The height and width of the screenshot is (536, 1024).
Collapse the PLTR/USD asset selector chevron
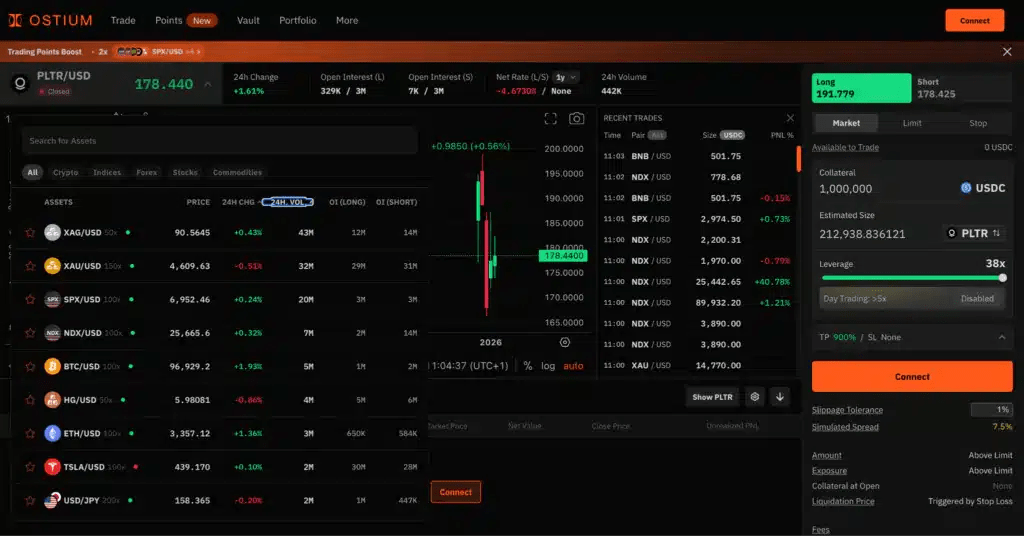point(208,84)
